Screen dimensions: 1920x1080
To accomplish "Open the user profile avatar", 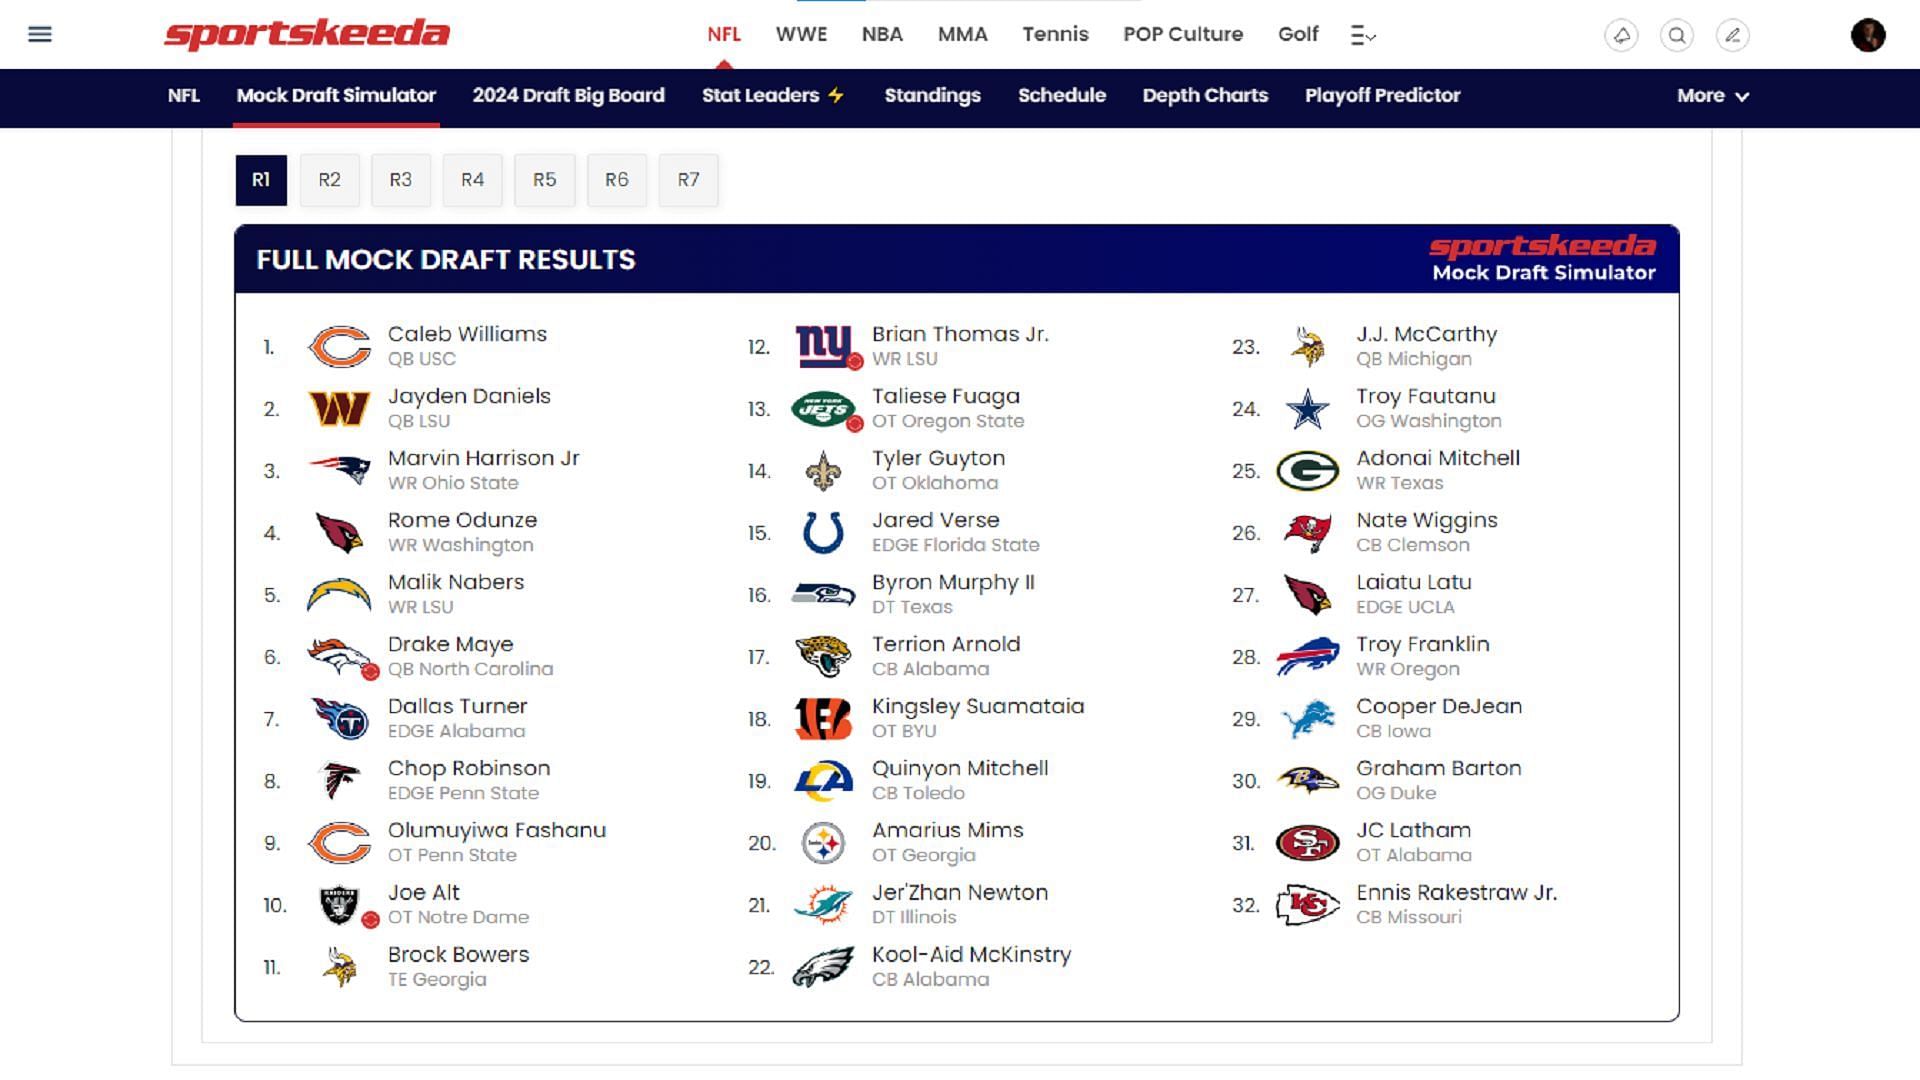I will click(x=1868, y=35).
